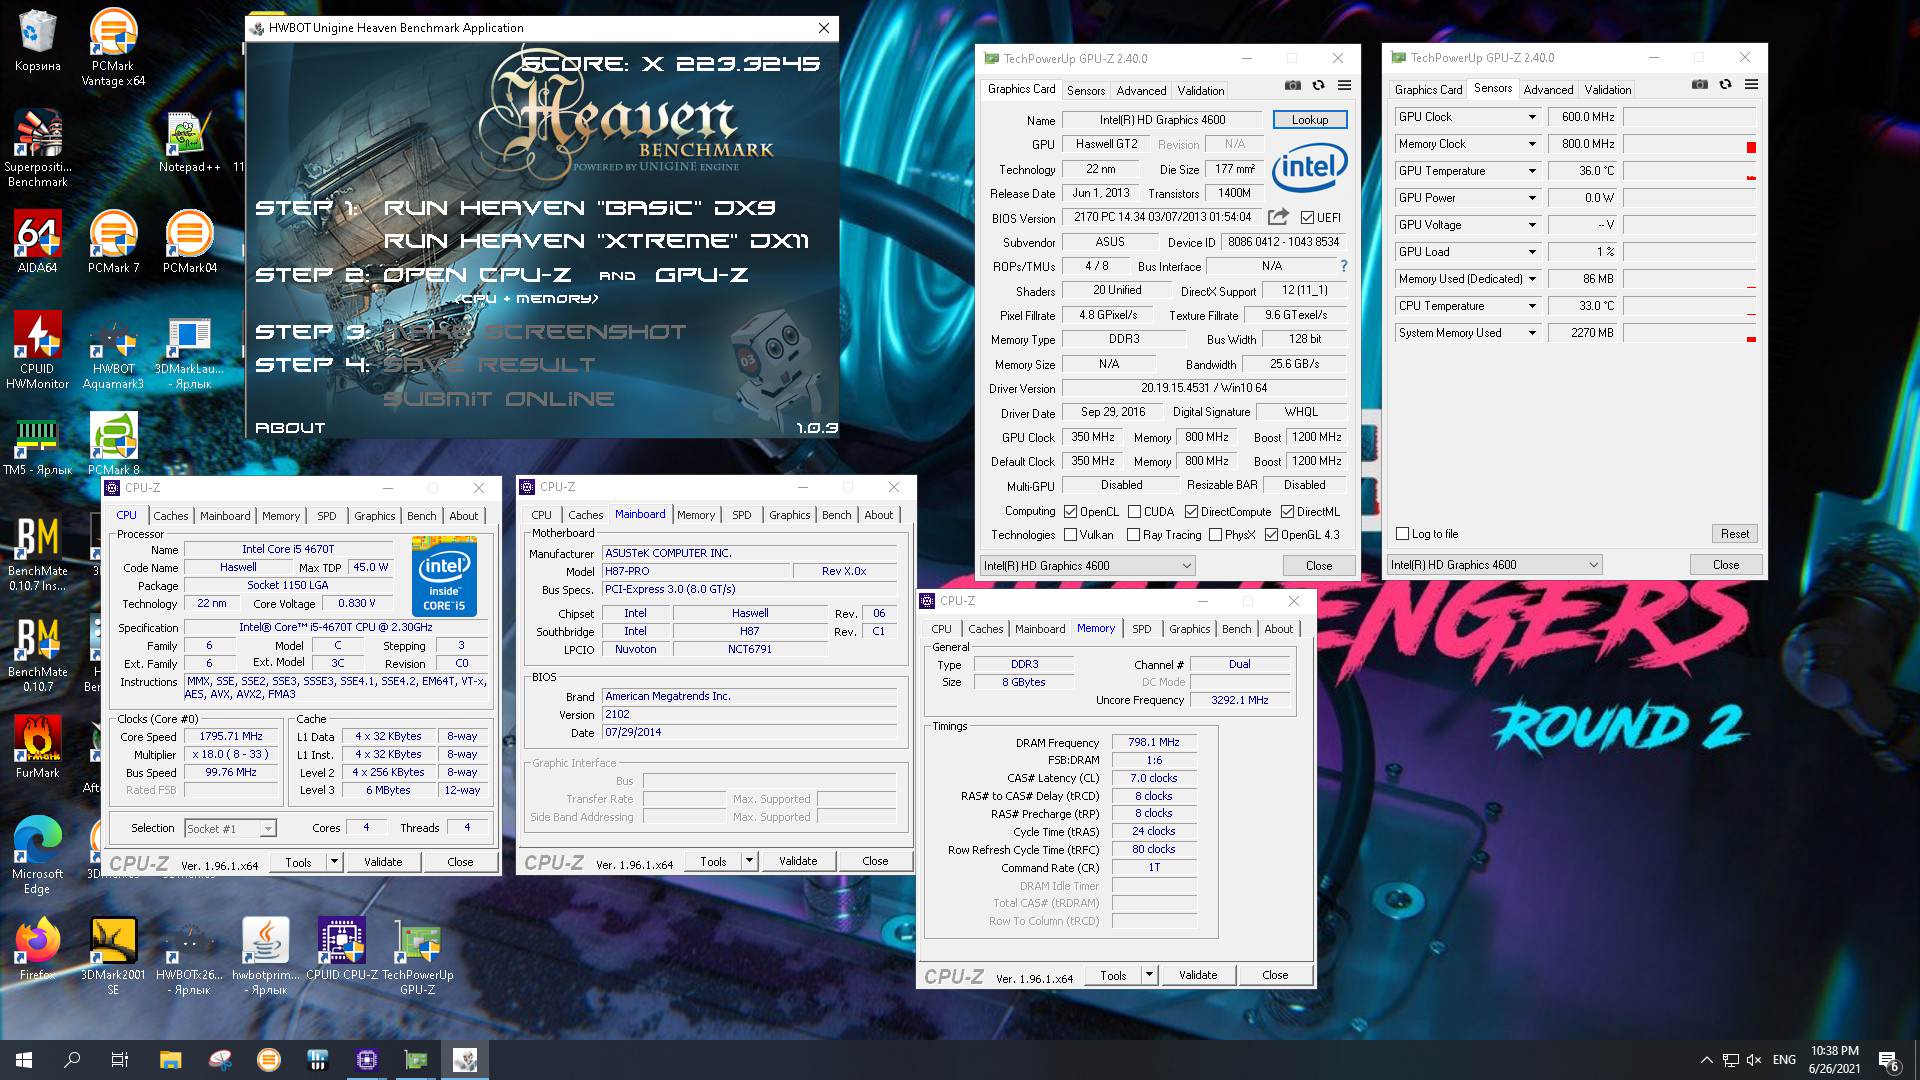1920x1080 pixels.
Task: Expand the System Memory Used sensor dropdown
Action: (1531, 333)
